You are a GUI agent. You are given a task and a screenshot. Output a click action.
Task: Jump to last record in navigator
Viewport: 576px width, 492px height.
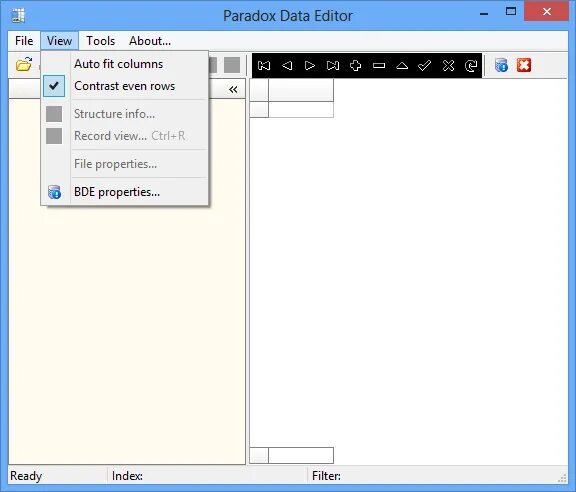coord(333,66)
